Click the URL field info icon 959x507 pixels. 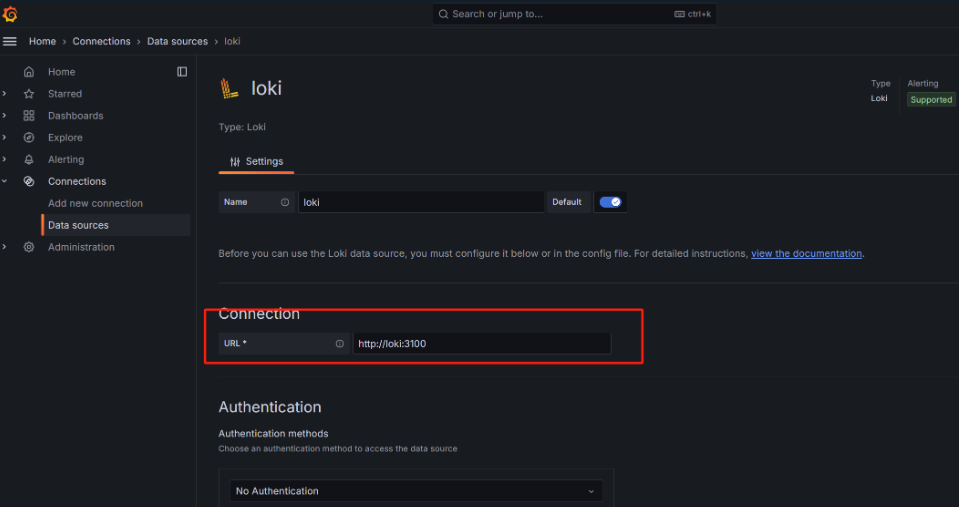coord(339,344)
